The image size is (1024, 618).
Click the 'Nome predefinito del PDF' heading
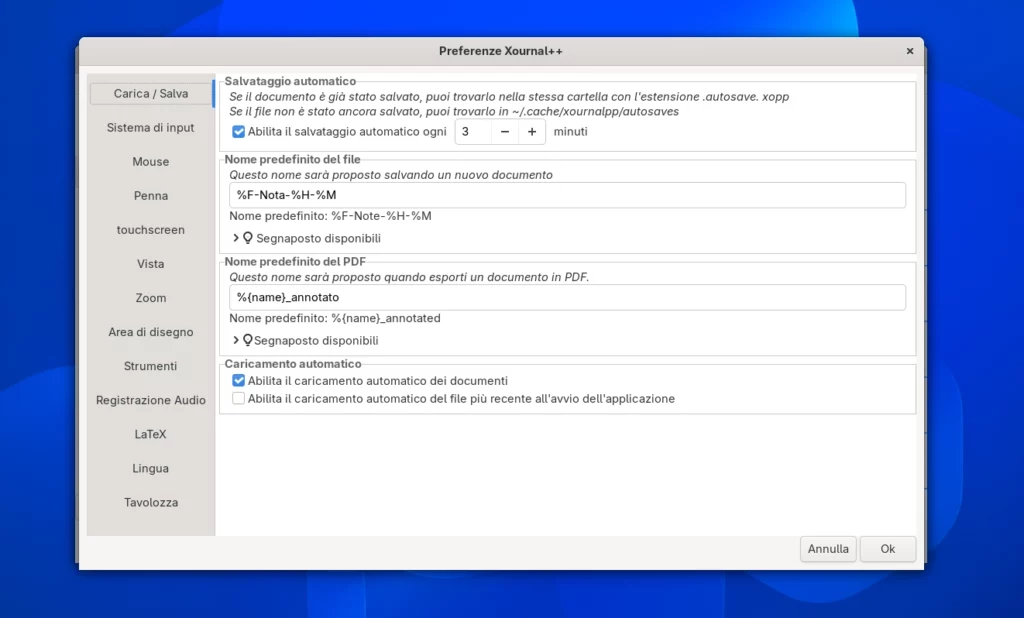click(295, 261)
